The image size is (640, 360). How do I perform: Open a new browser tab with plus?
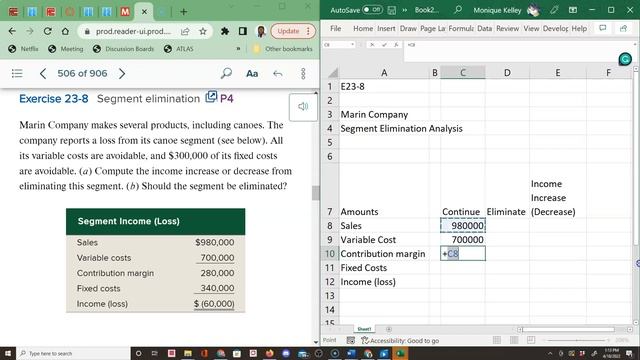pyautogui.click(x=183, y=12)
